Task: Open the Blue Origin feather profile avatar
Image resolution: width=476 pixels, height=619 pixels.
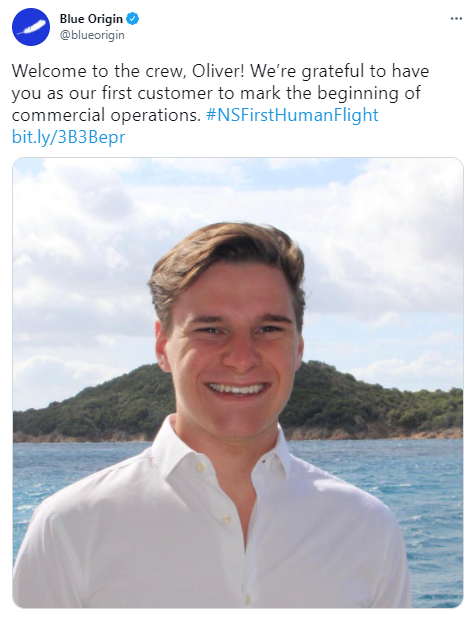Action: [x=31, y=27]
